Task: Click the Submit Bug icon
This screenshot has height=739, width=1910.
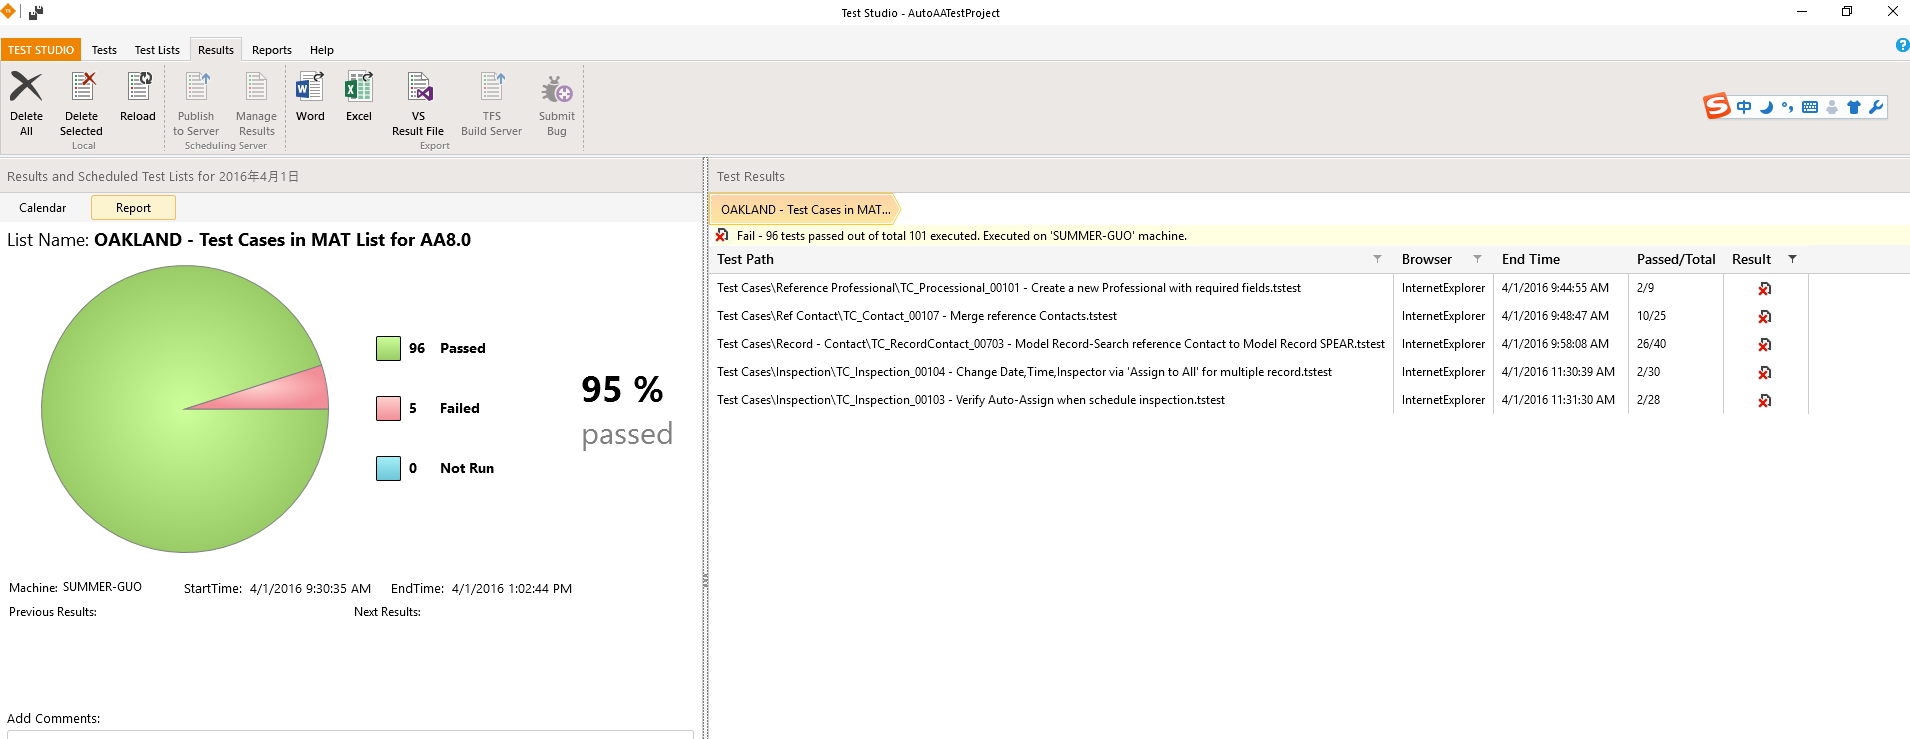Action: point(557,88)
